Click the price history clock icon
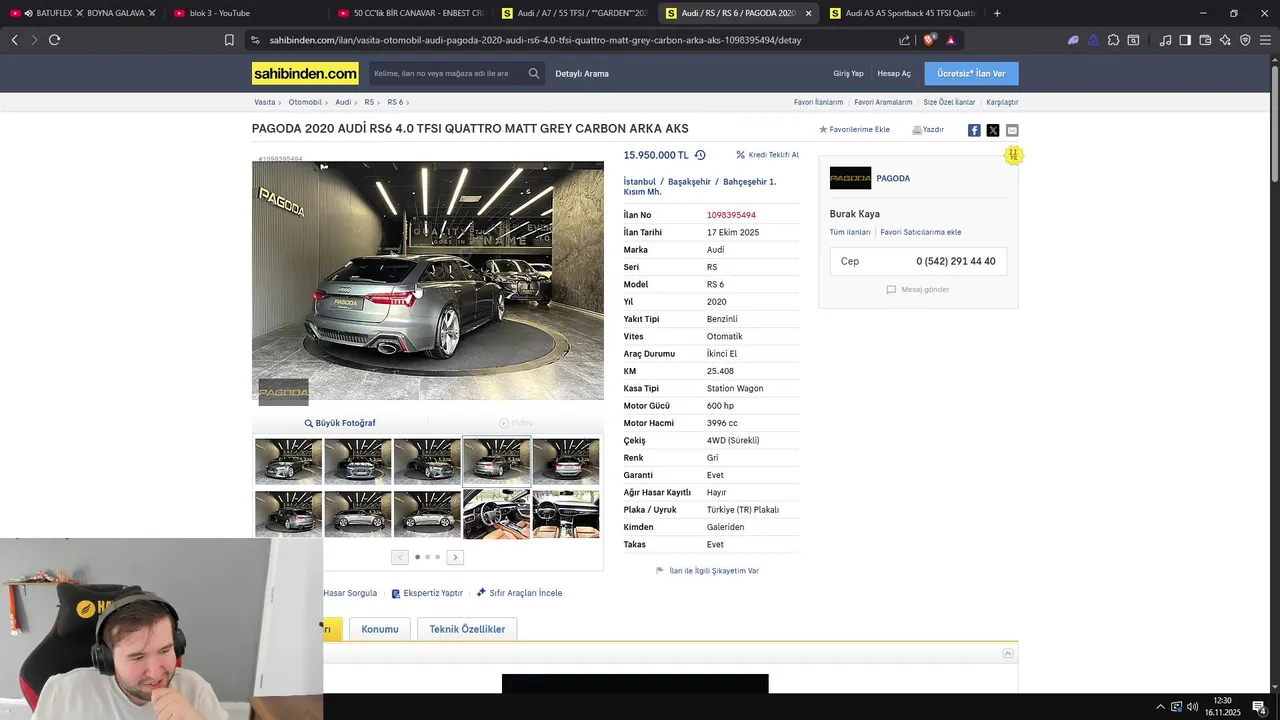 (x=700, y=155)
